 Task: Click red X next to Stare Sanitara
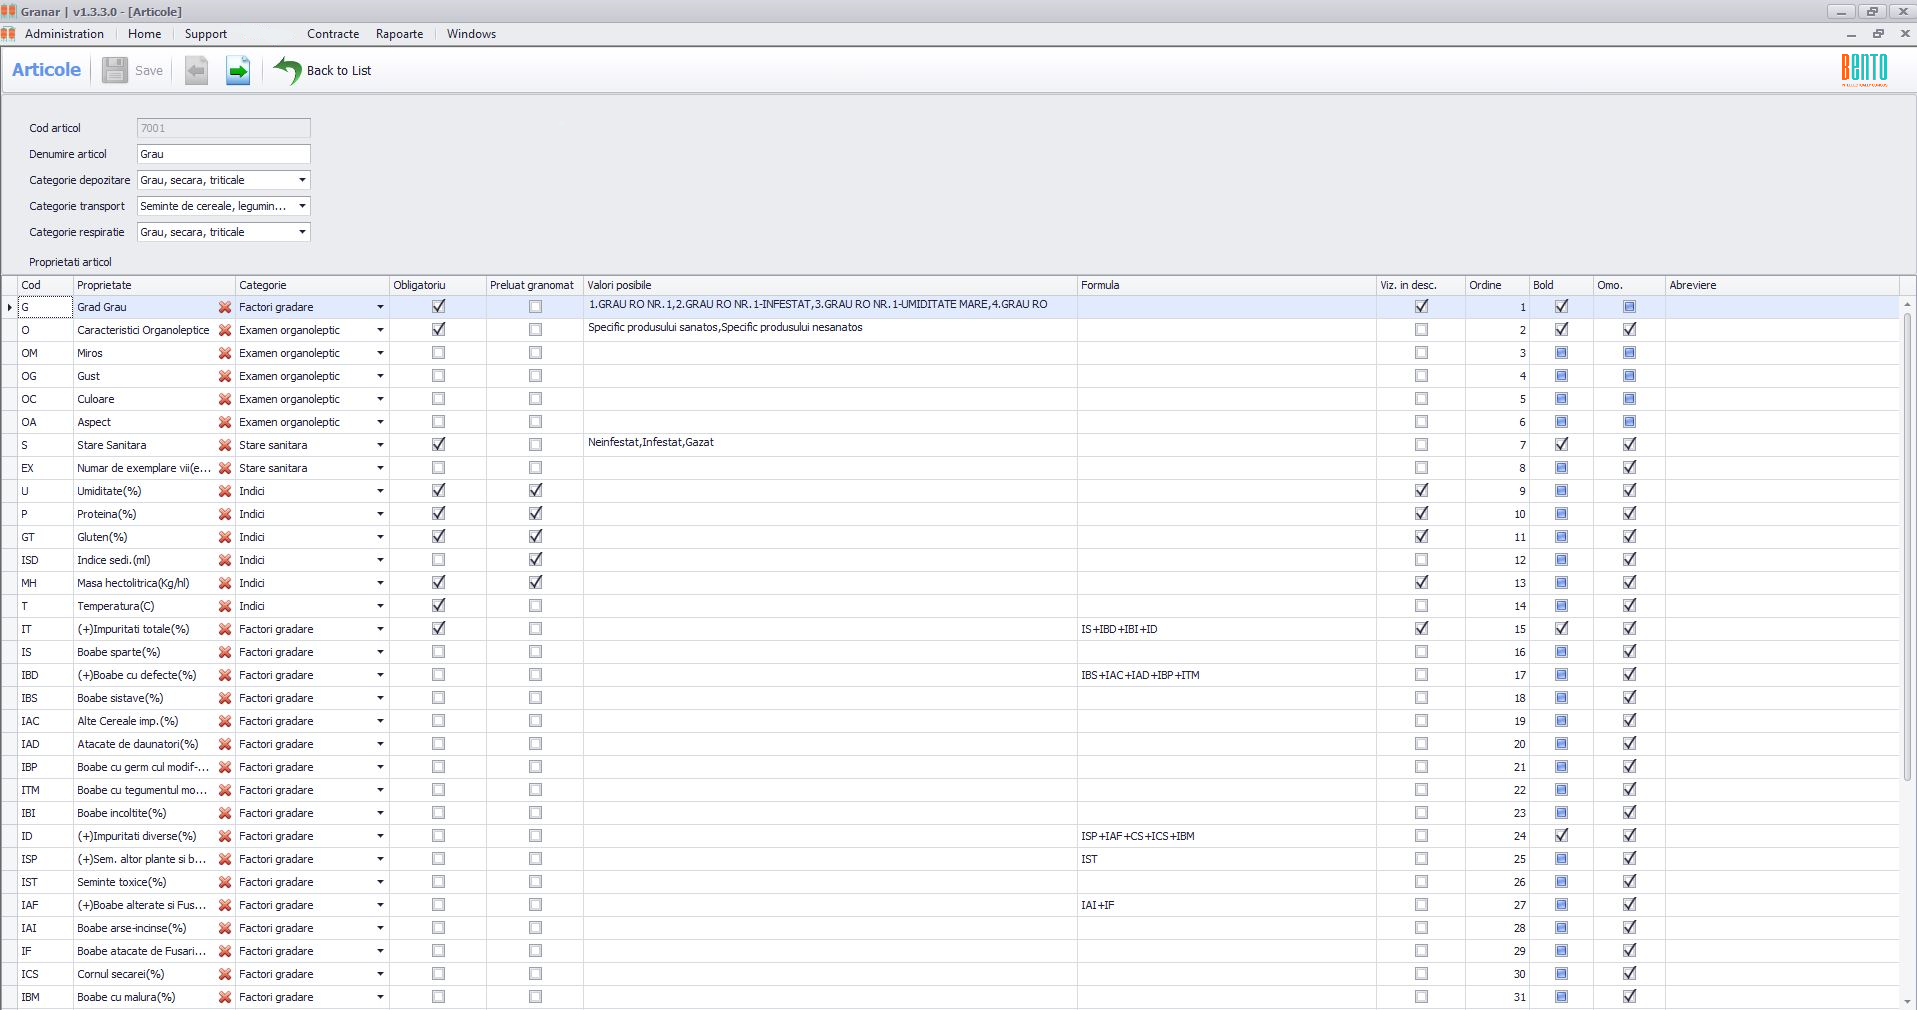pyautogui.click(x=225, y=445)
